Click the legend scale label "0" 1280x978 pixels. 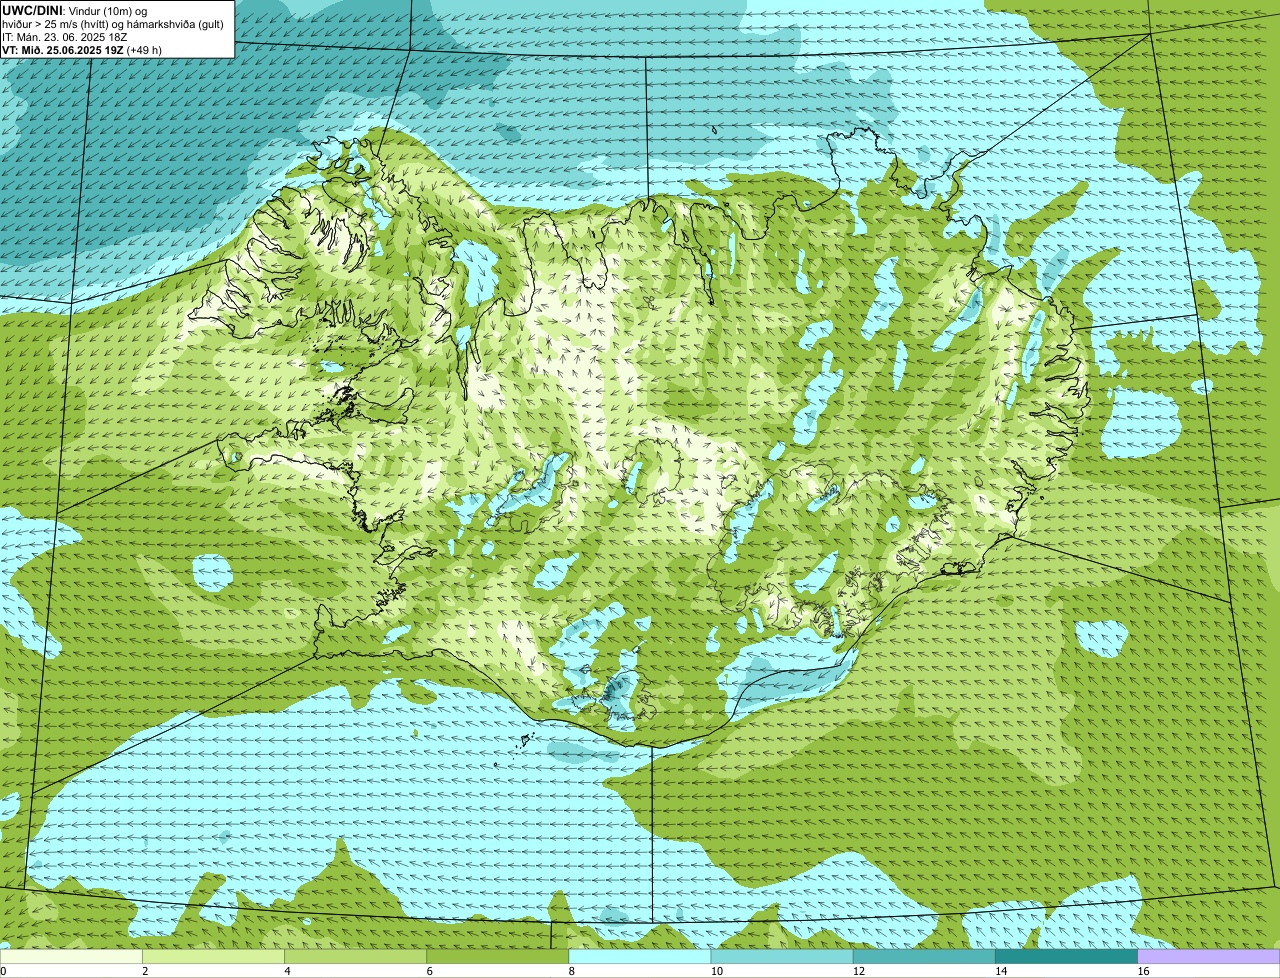(4, 971)
